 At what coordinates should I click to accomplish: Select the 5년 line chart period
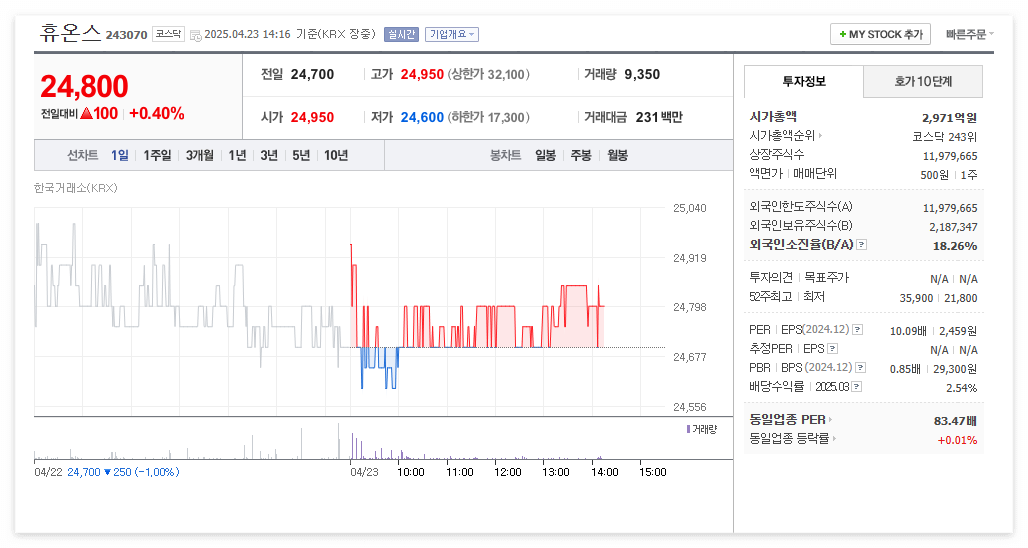coord(301,155)
